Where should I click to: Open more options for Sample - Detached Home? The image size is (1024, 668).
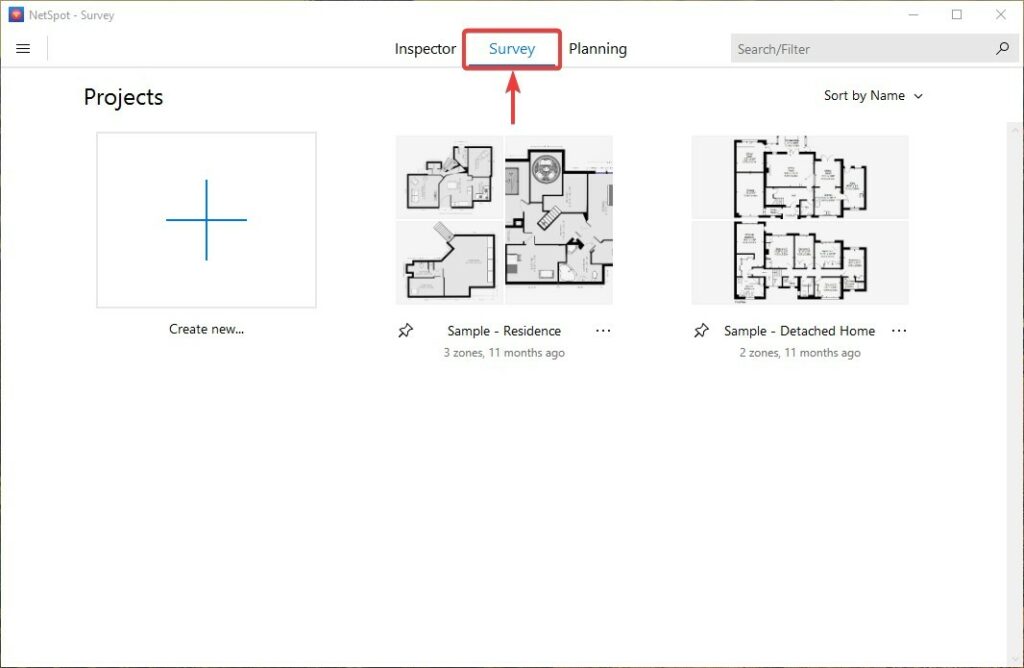pyautogui.click(x=899, y=330)
